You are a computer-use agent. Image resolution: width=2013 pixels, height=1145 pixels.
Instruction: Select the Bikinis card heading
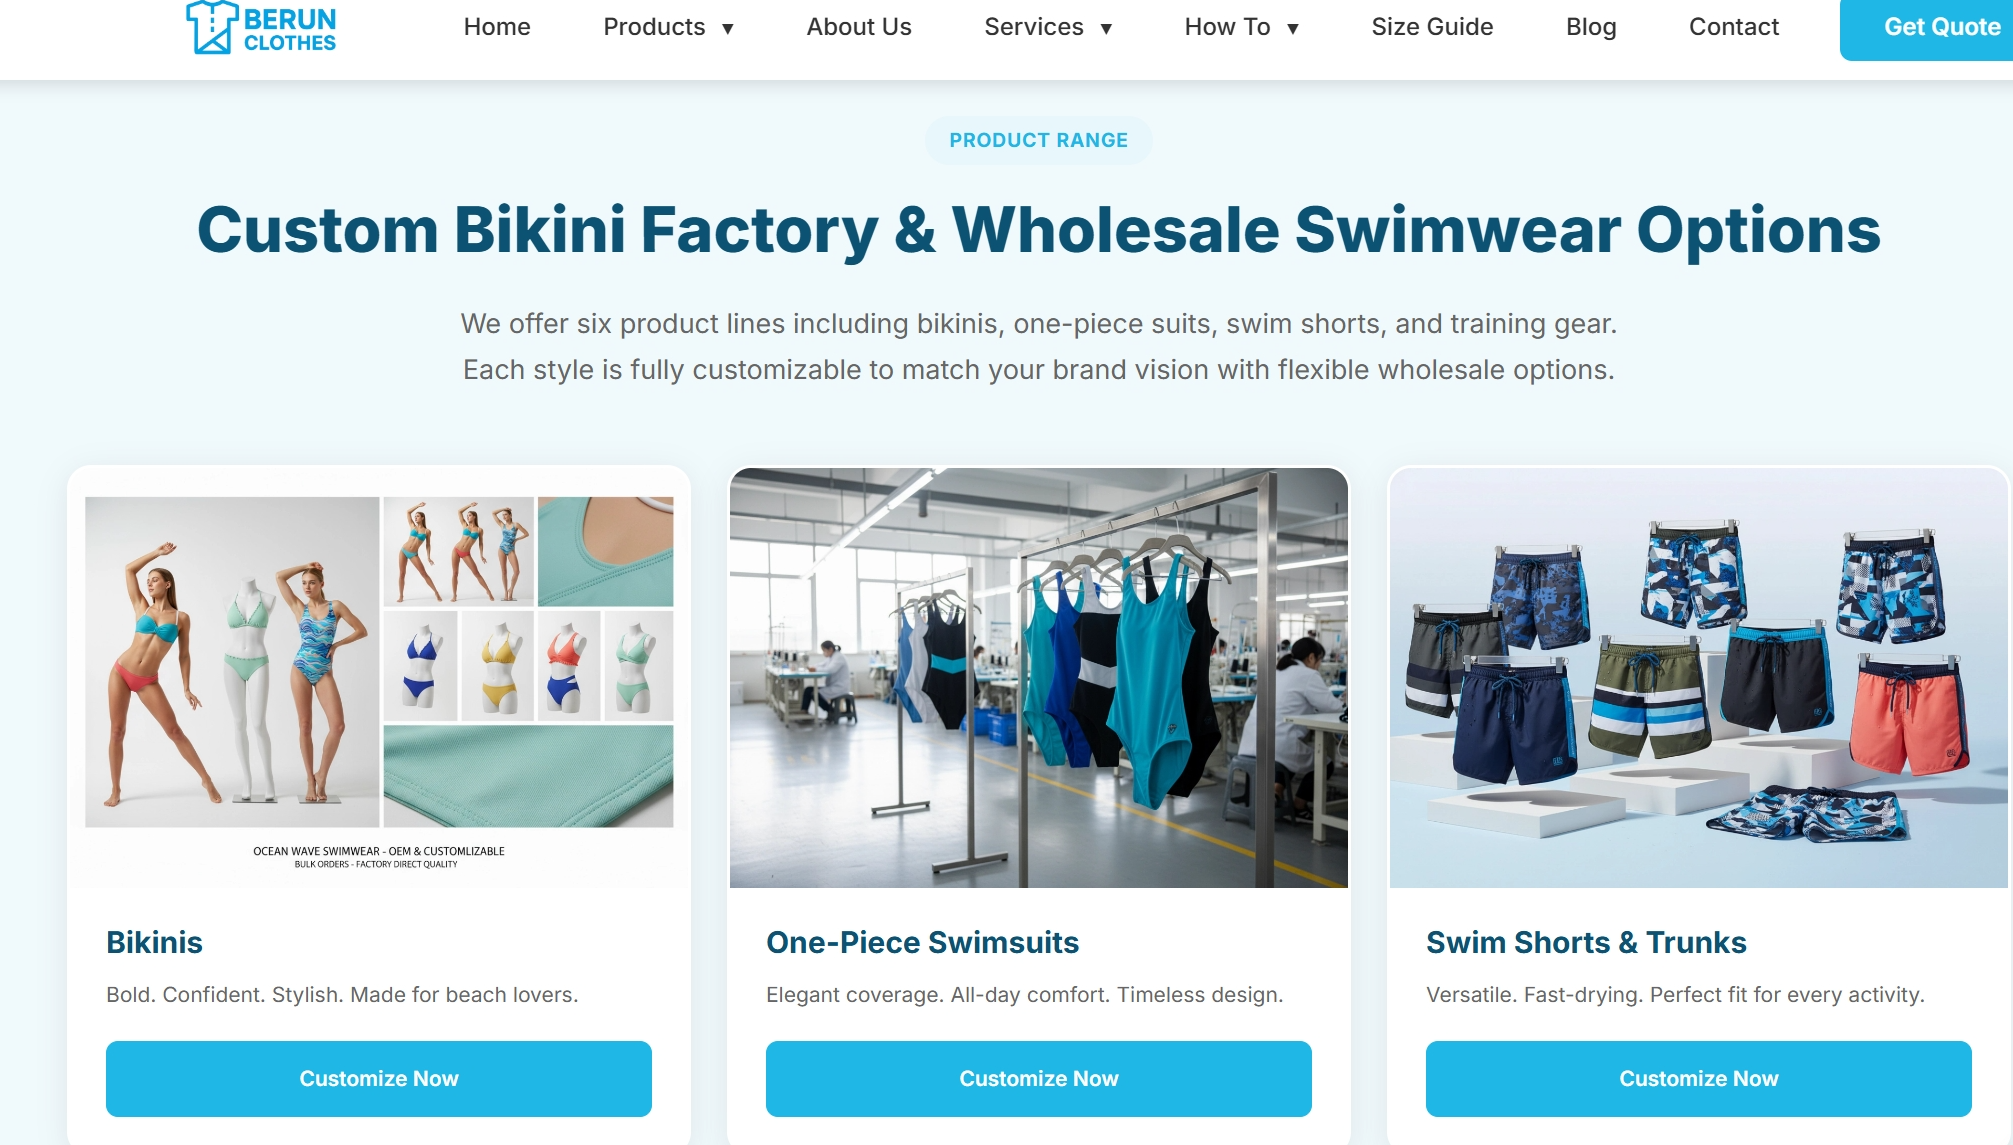point(154,942)
